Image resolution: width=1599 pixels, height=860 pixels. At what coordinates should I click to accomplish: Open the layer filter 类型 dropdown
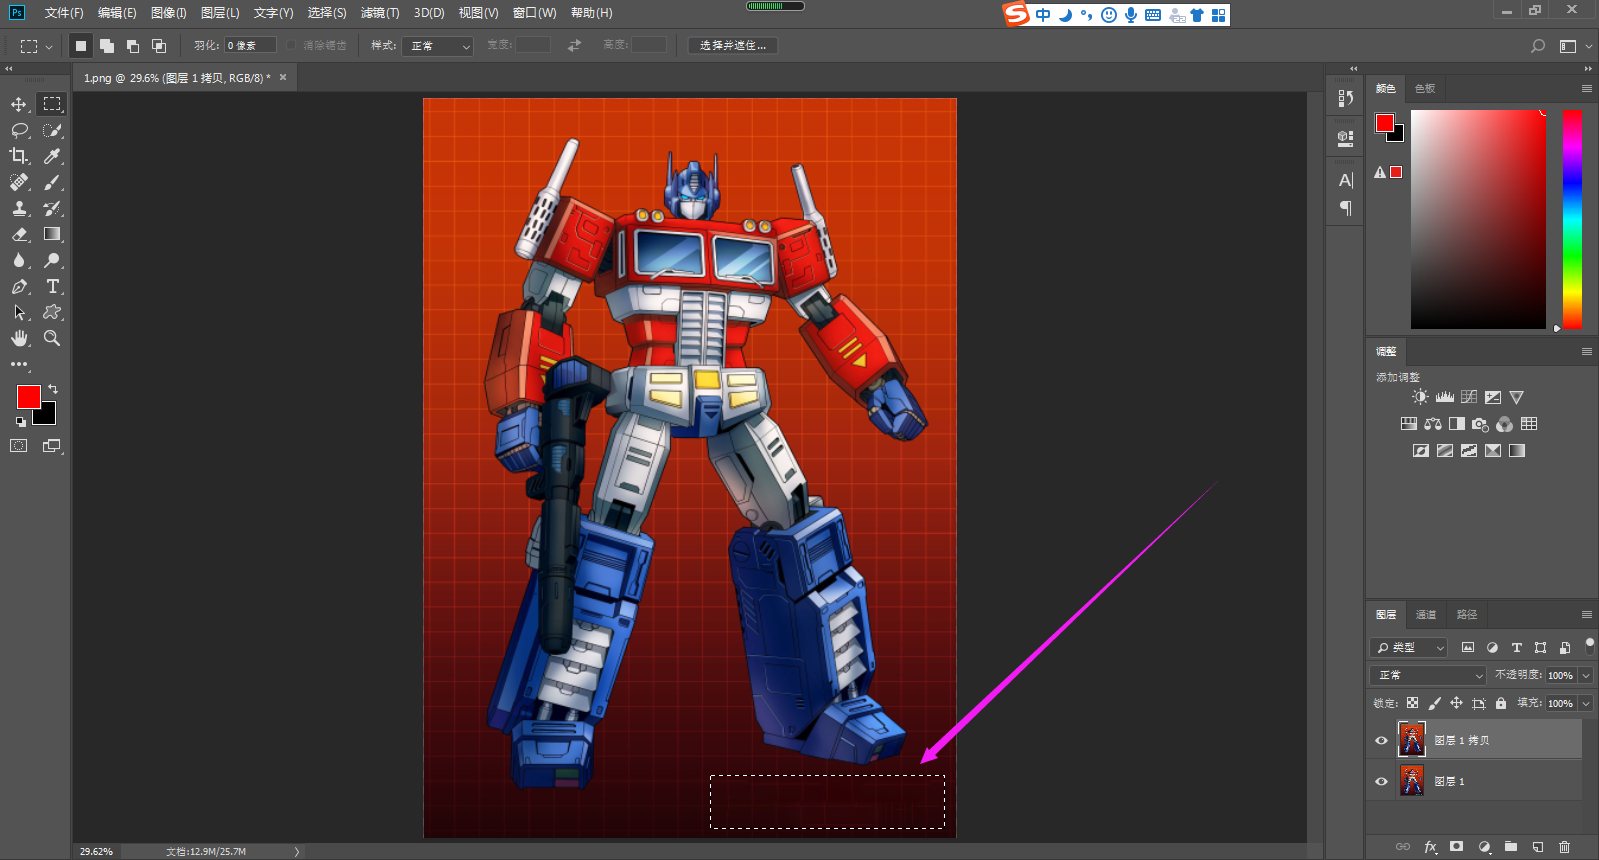click(x=1409, y=647)
